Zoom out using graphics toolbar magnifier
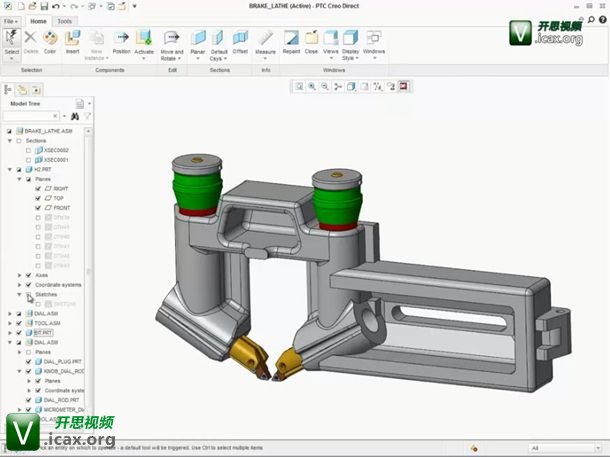Image resolution: width=610 pixels, height=457 pixels. pos(325,86)
